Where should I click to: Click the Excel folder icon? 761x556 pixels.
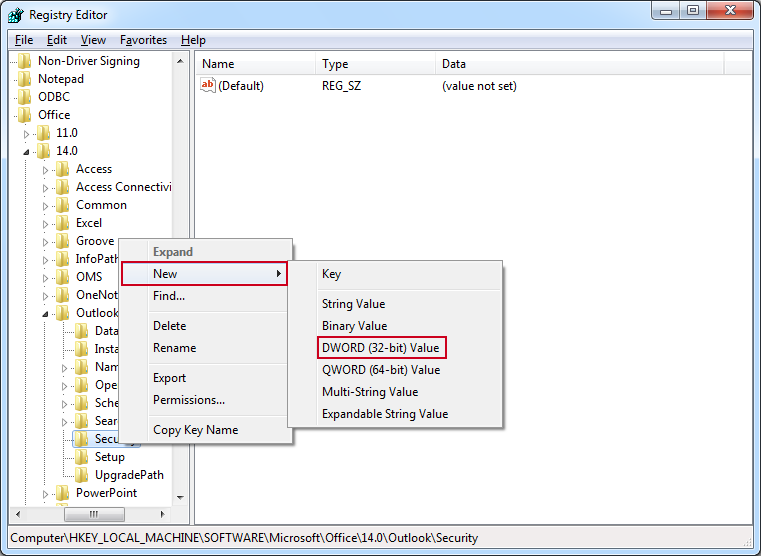click(x=62, y=223)
